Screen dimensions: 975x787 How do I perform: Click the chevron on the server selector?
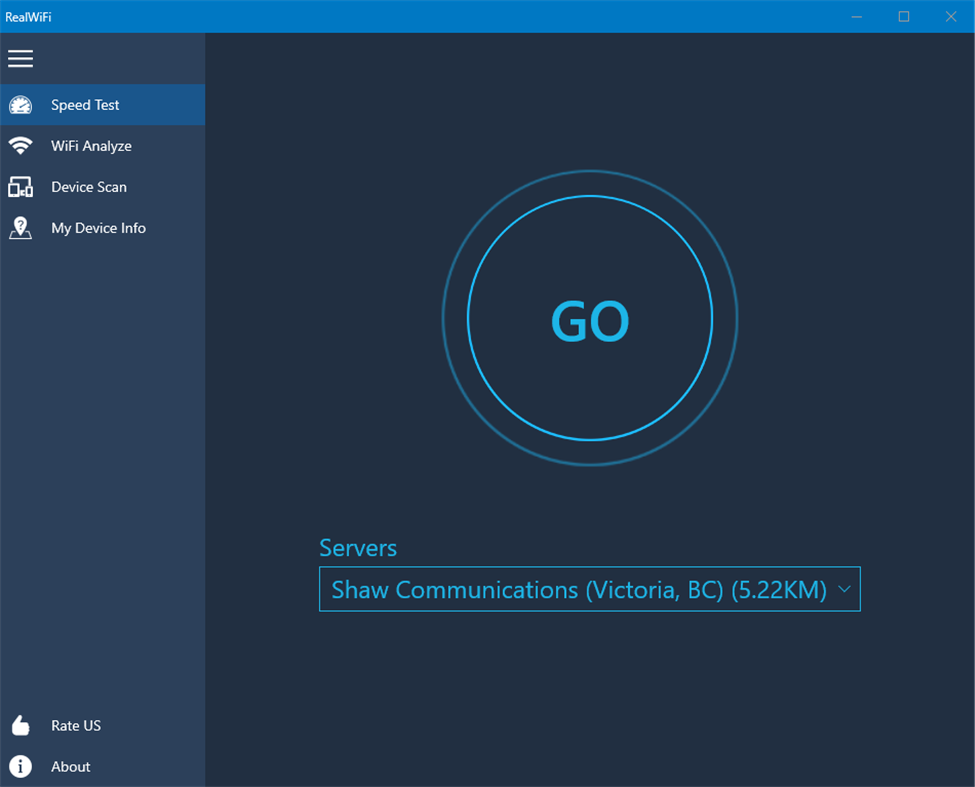[843, 589]
